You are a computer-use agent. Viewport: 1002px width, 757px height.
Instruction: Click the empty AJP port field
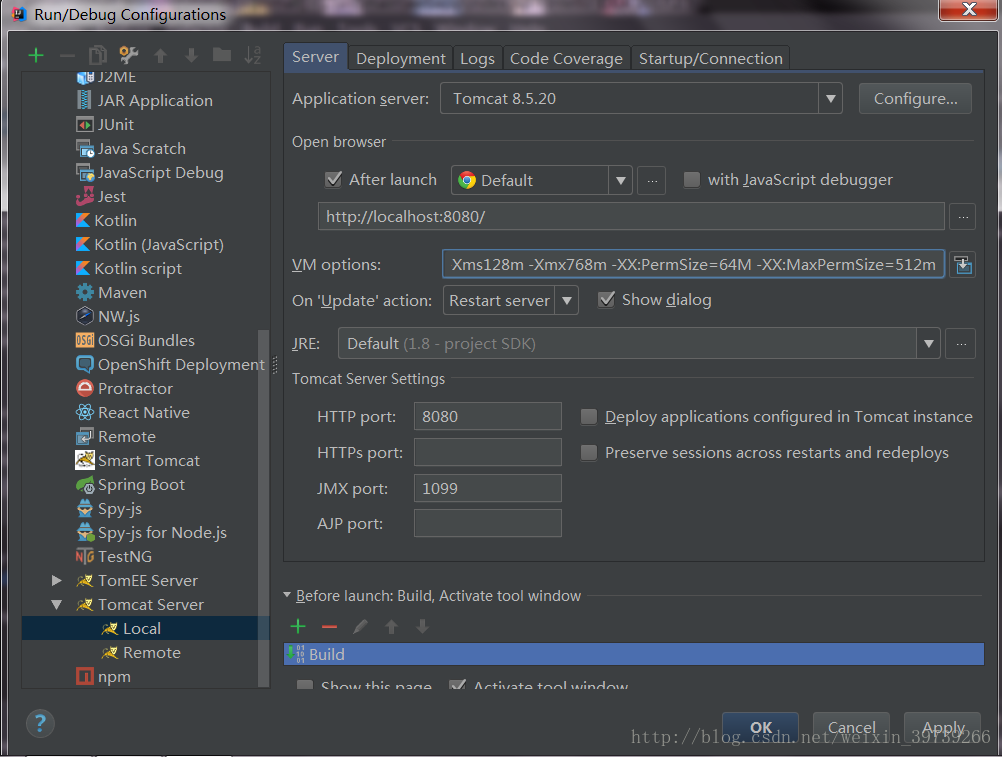pos(488,523)
